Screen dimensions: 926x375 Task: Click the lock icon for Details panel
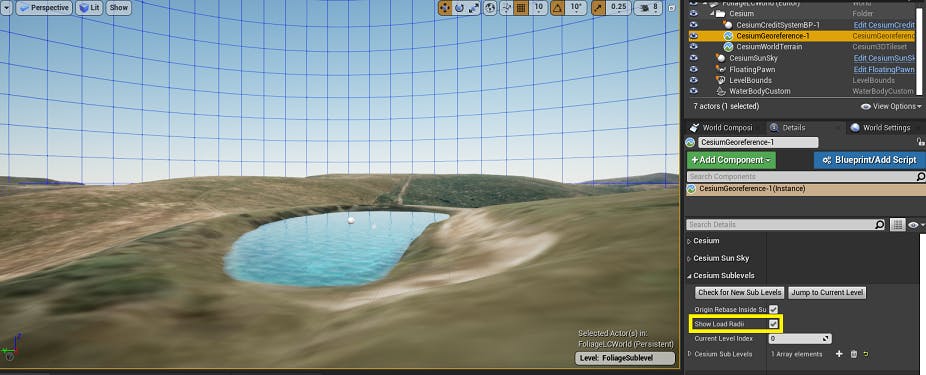click(920, 142)
